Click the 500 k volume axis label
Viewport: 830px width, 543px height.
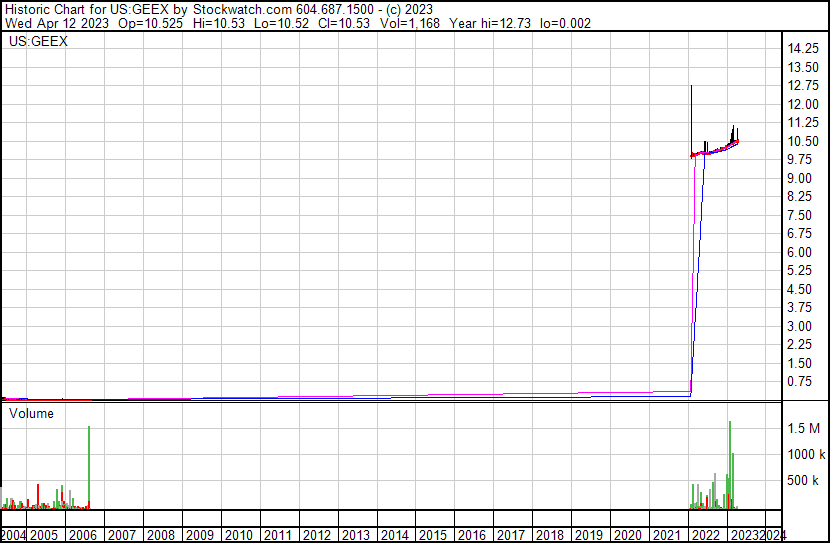804,481
